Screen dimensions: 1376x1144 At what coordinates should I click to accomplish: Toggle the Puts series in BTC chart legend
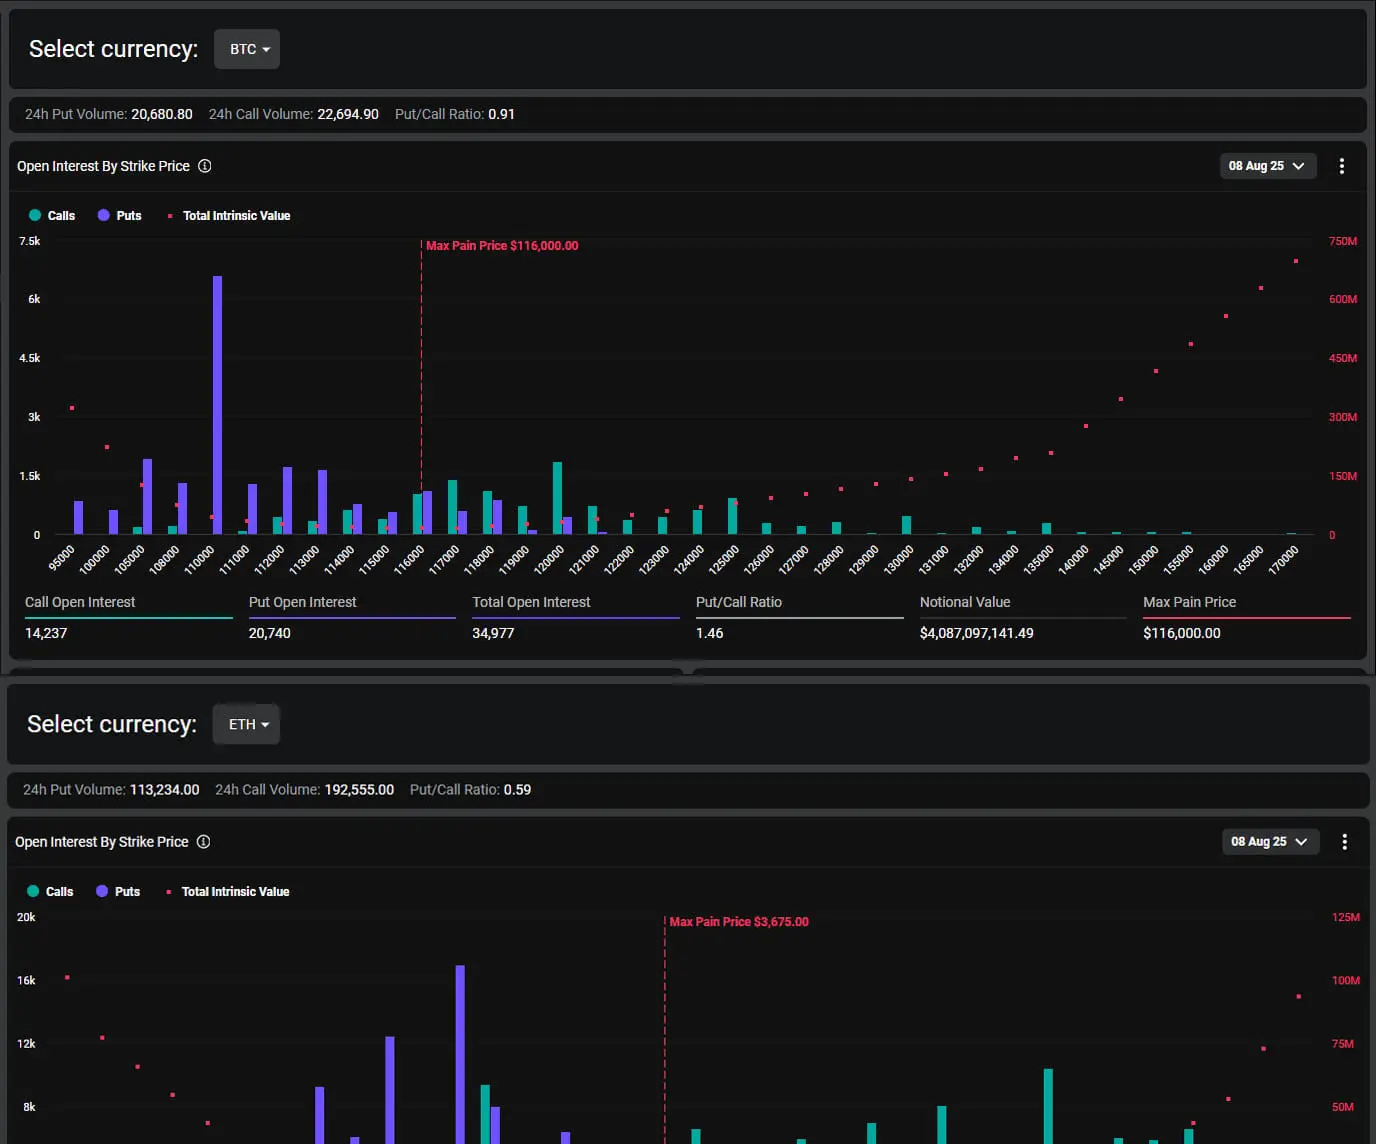(120, 216)
